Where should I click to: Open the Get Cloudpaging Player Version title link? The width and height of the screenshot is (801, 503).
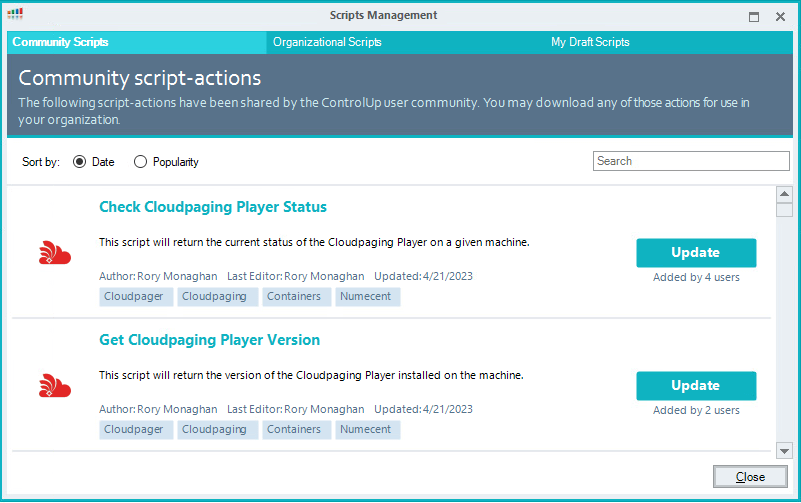[x=209, y=340]
